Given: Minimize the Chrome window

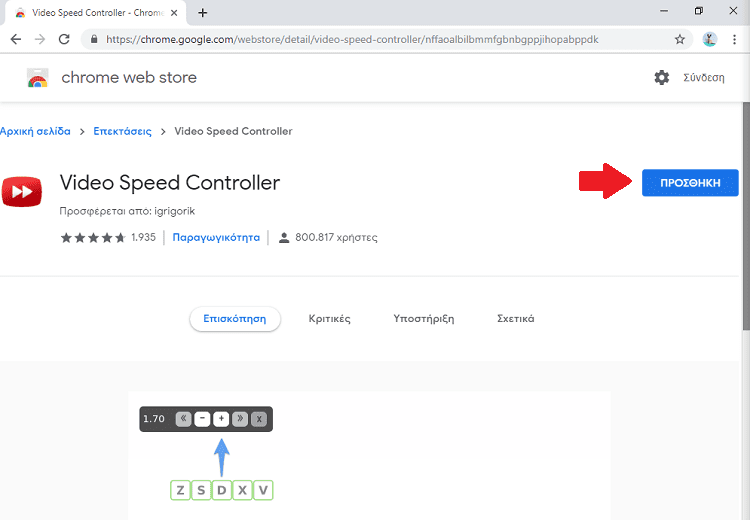Looking at the screenshot, I should tap(664, 11).
